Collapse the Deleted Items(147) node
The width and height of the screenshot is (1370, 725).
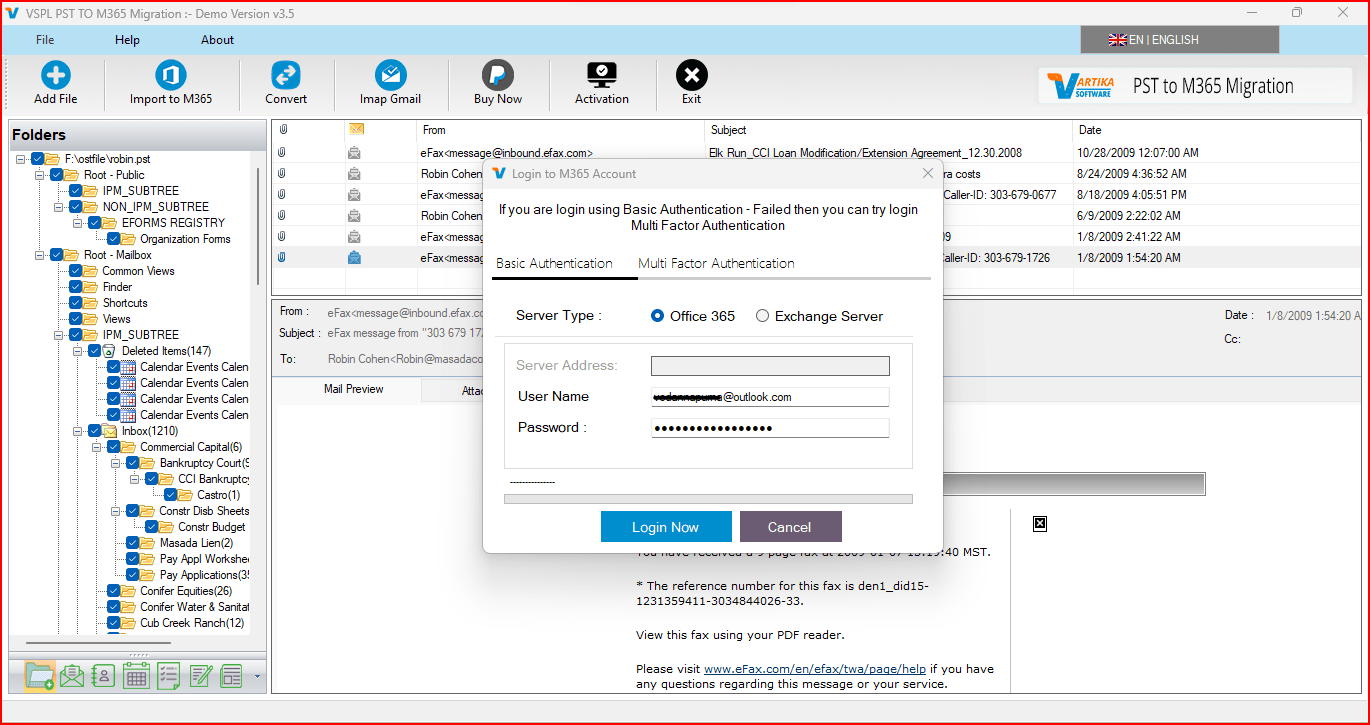tap(78, 351)
